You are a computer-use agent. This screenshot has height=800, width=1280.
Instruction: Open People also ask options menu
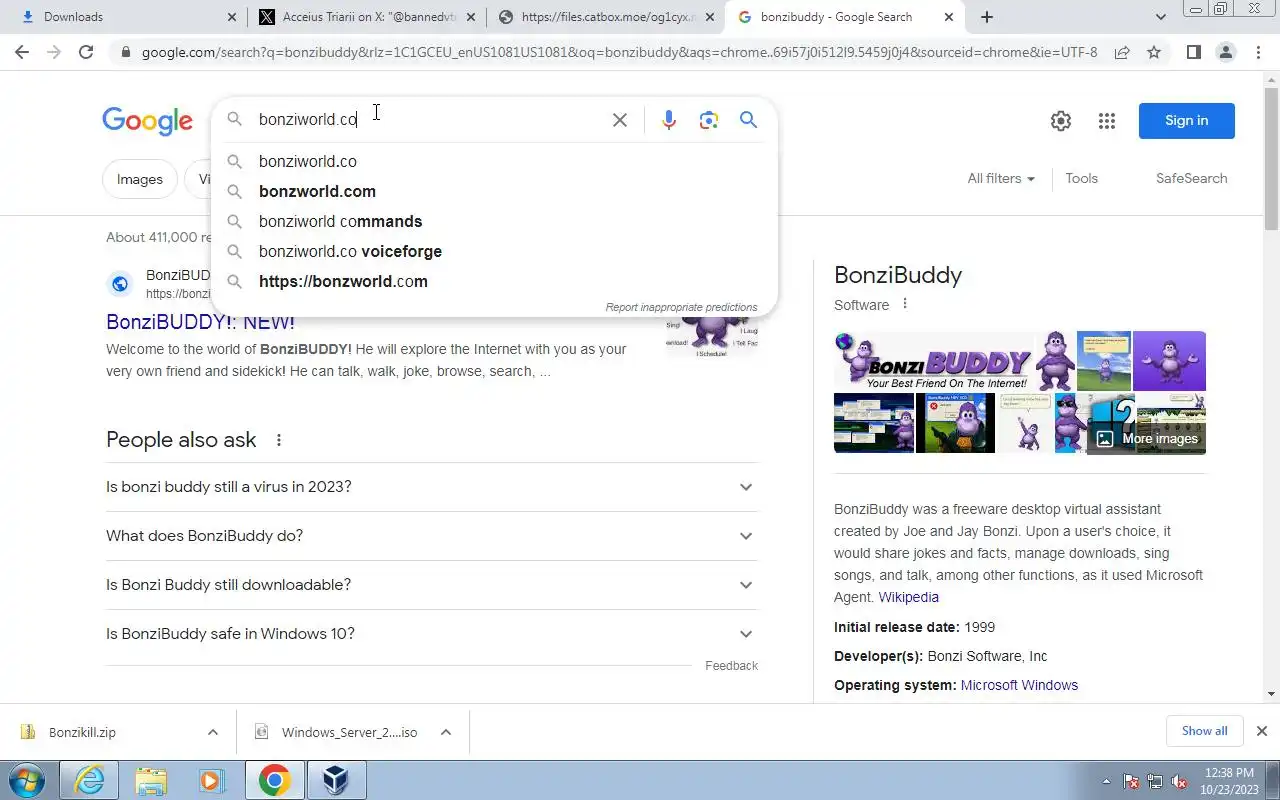point(279,440)
